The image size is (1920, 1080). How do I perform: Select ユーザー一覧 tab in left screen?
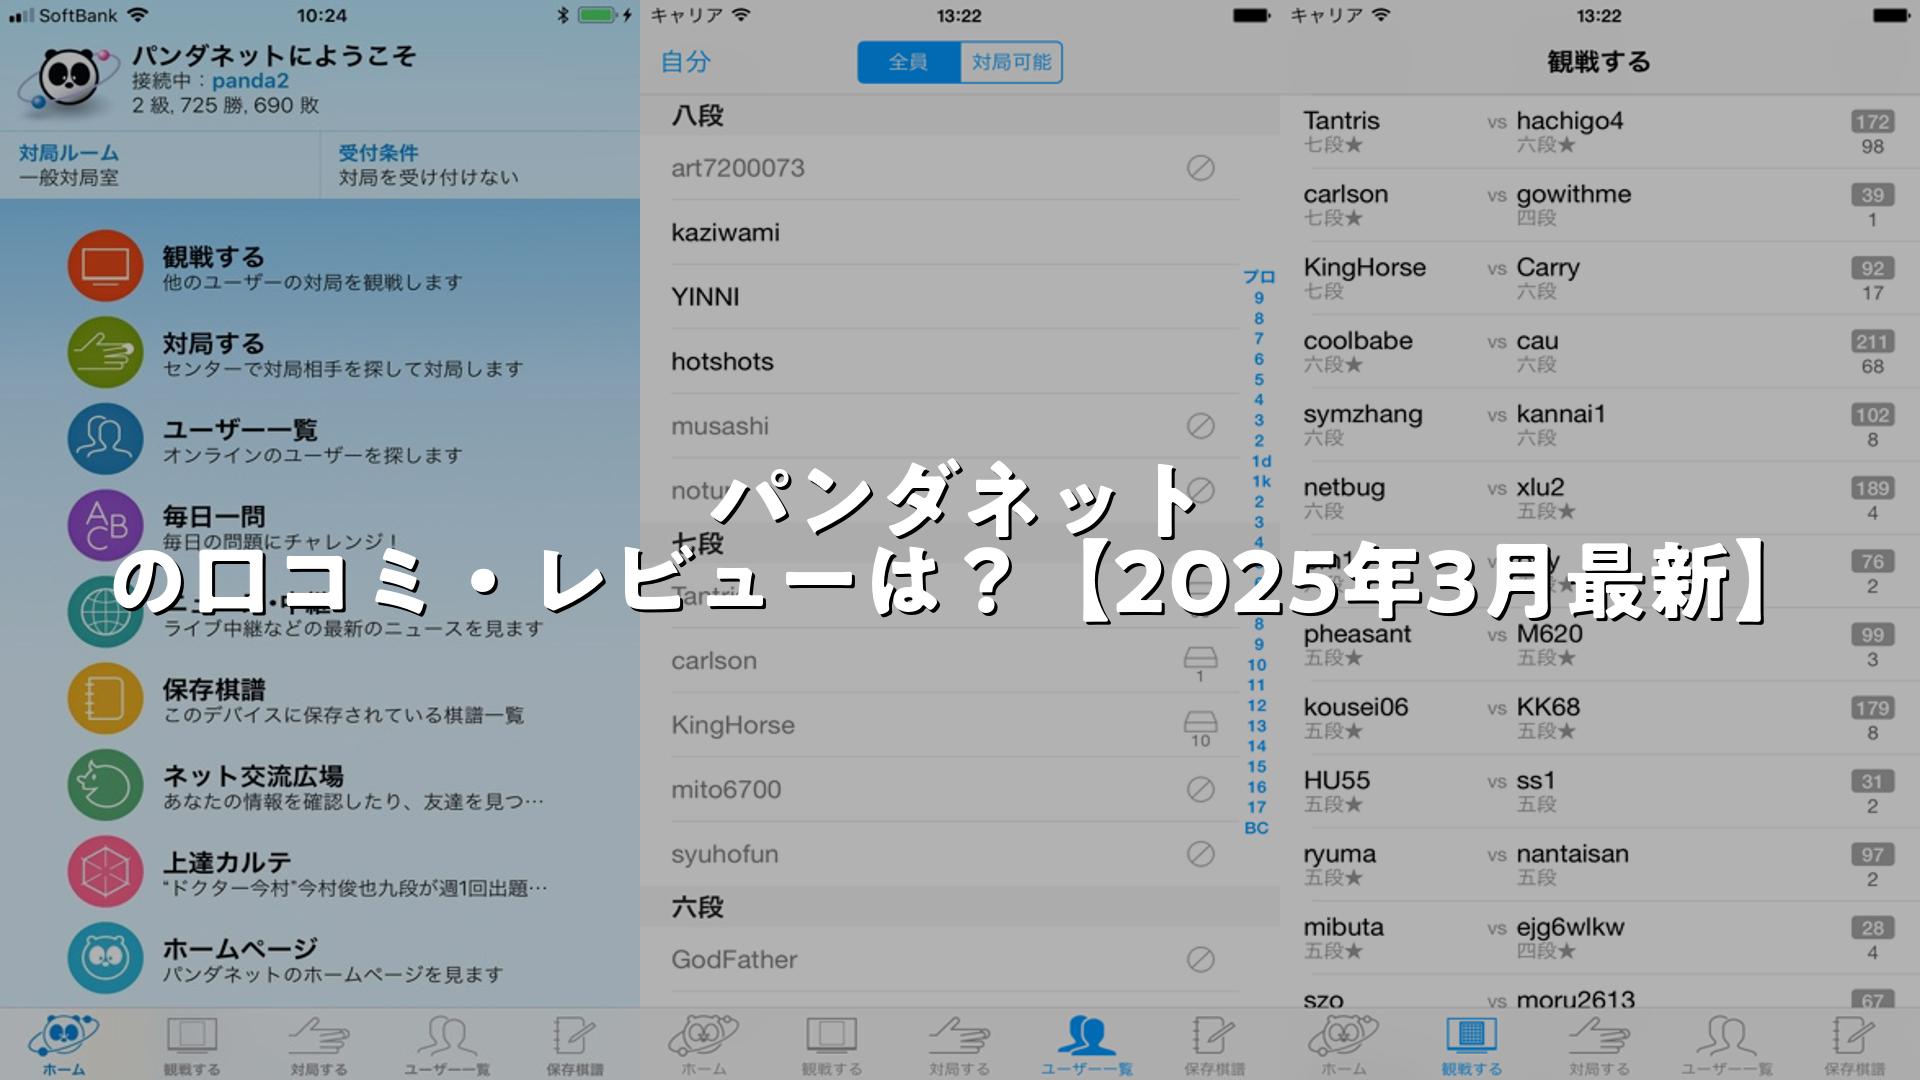(447, 1045)
